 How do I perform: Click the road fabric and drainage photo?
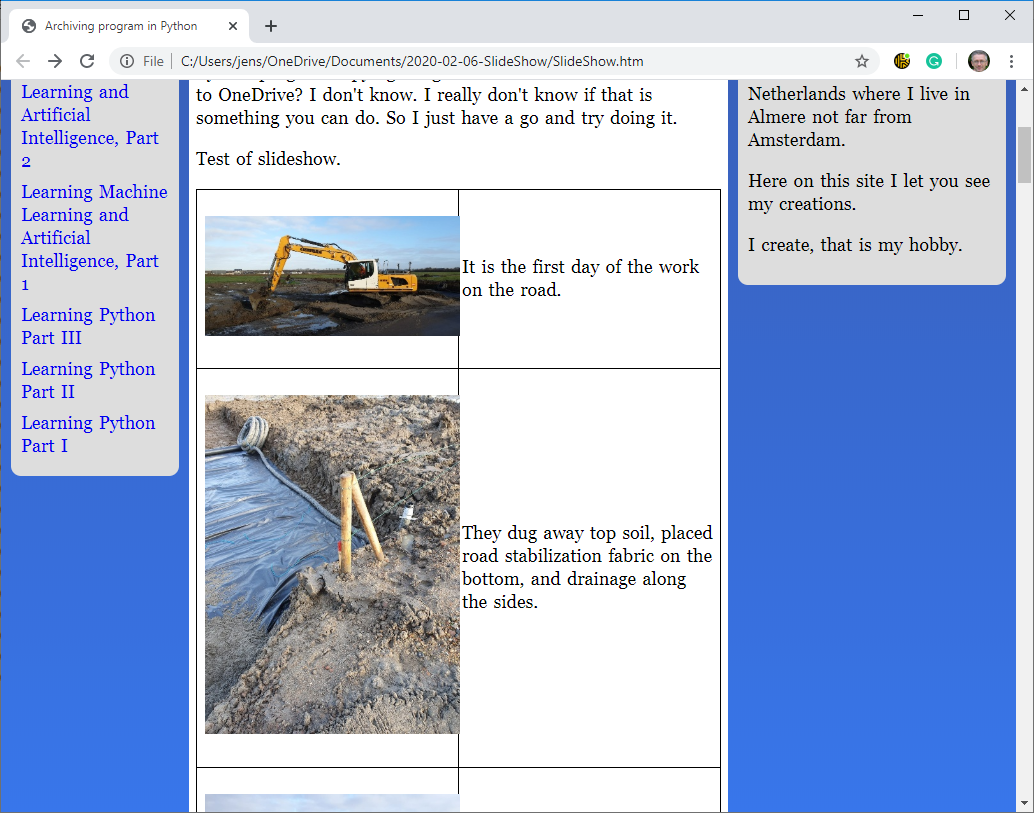[x=332, y=564]
